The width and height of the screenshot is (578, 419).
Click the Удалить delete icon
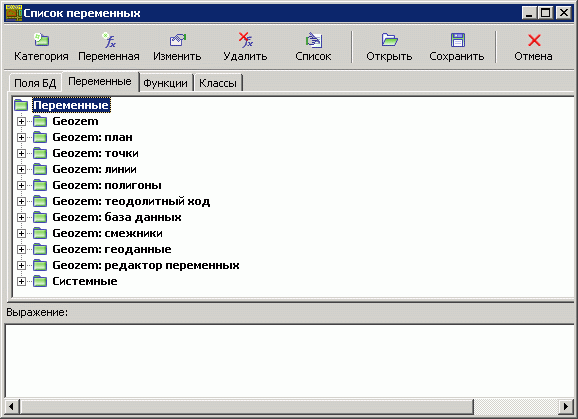(x=245, y=40)
